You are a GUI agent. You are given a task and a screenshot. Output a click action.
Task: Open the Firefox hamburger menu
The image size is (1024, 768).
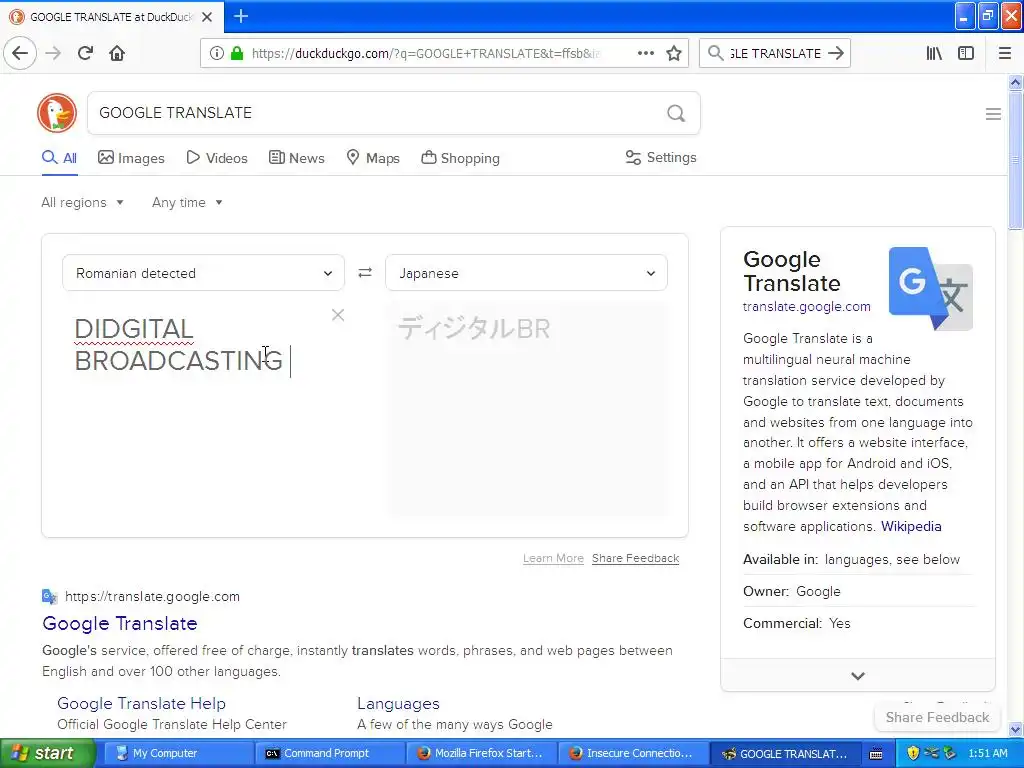click(x=1004, y=53)
